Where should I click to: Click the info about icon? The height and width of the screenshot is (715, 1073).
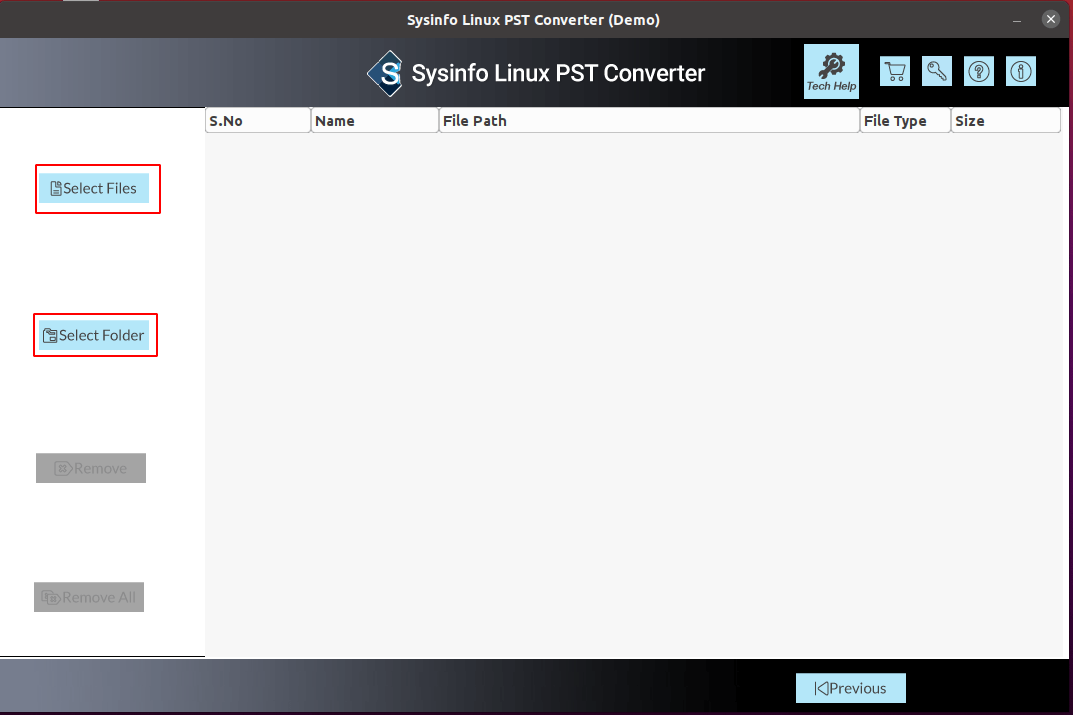click(1020, 71)
